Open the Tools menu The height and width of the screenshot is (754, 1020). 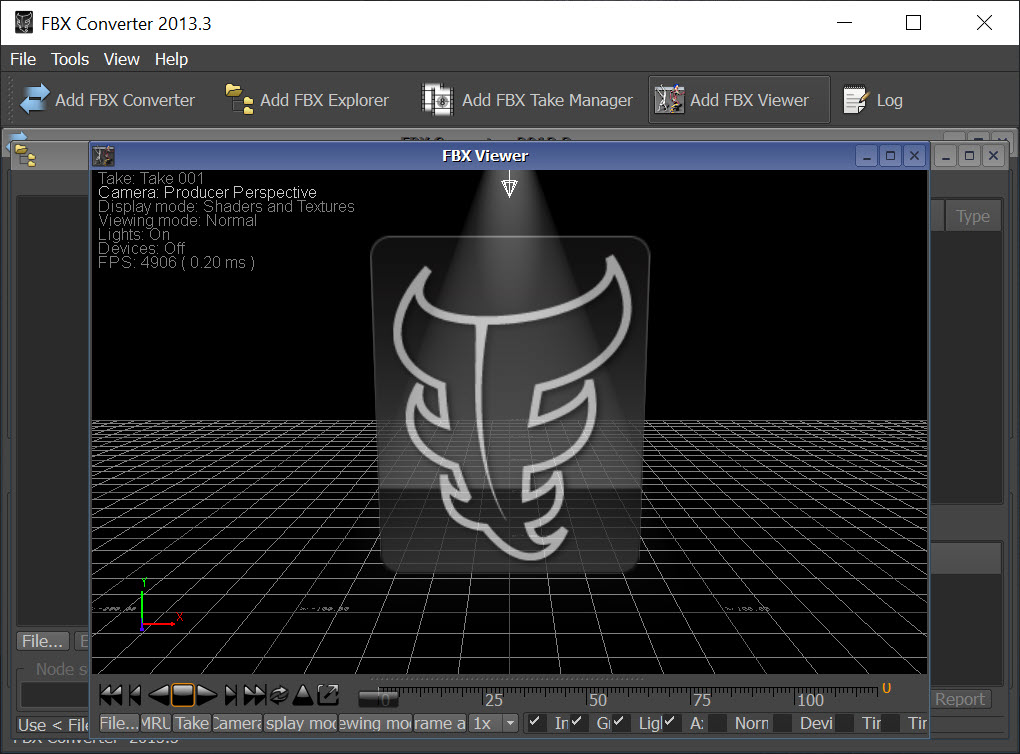point(70,59)
